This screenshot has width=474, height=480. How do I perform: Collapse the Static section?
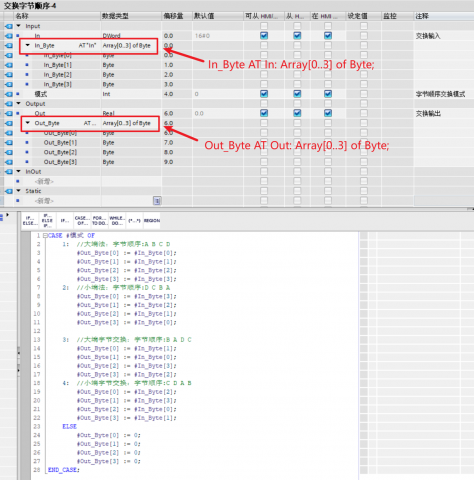(19, 191)
